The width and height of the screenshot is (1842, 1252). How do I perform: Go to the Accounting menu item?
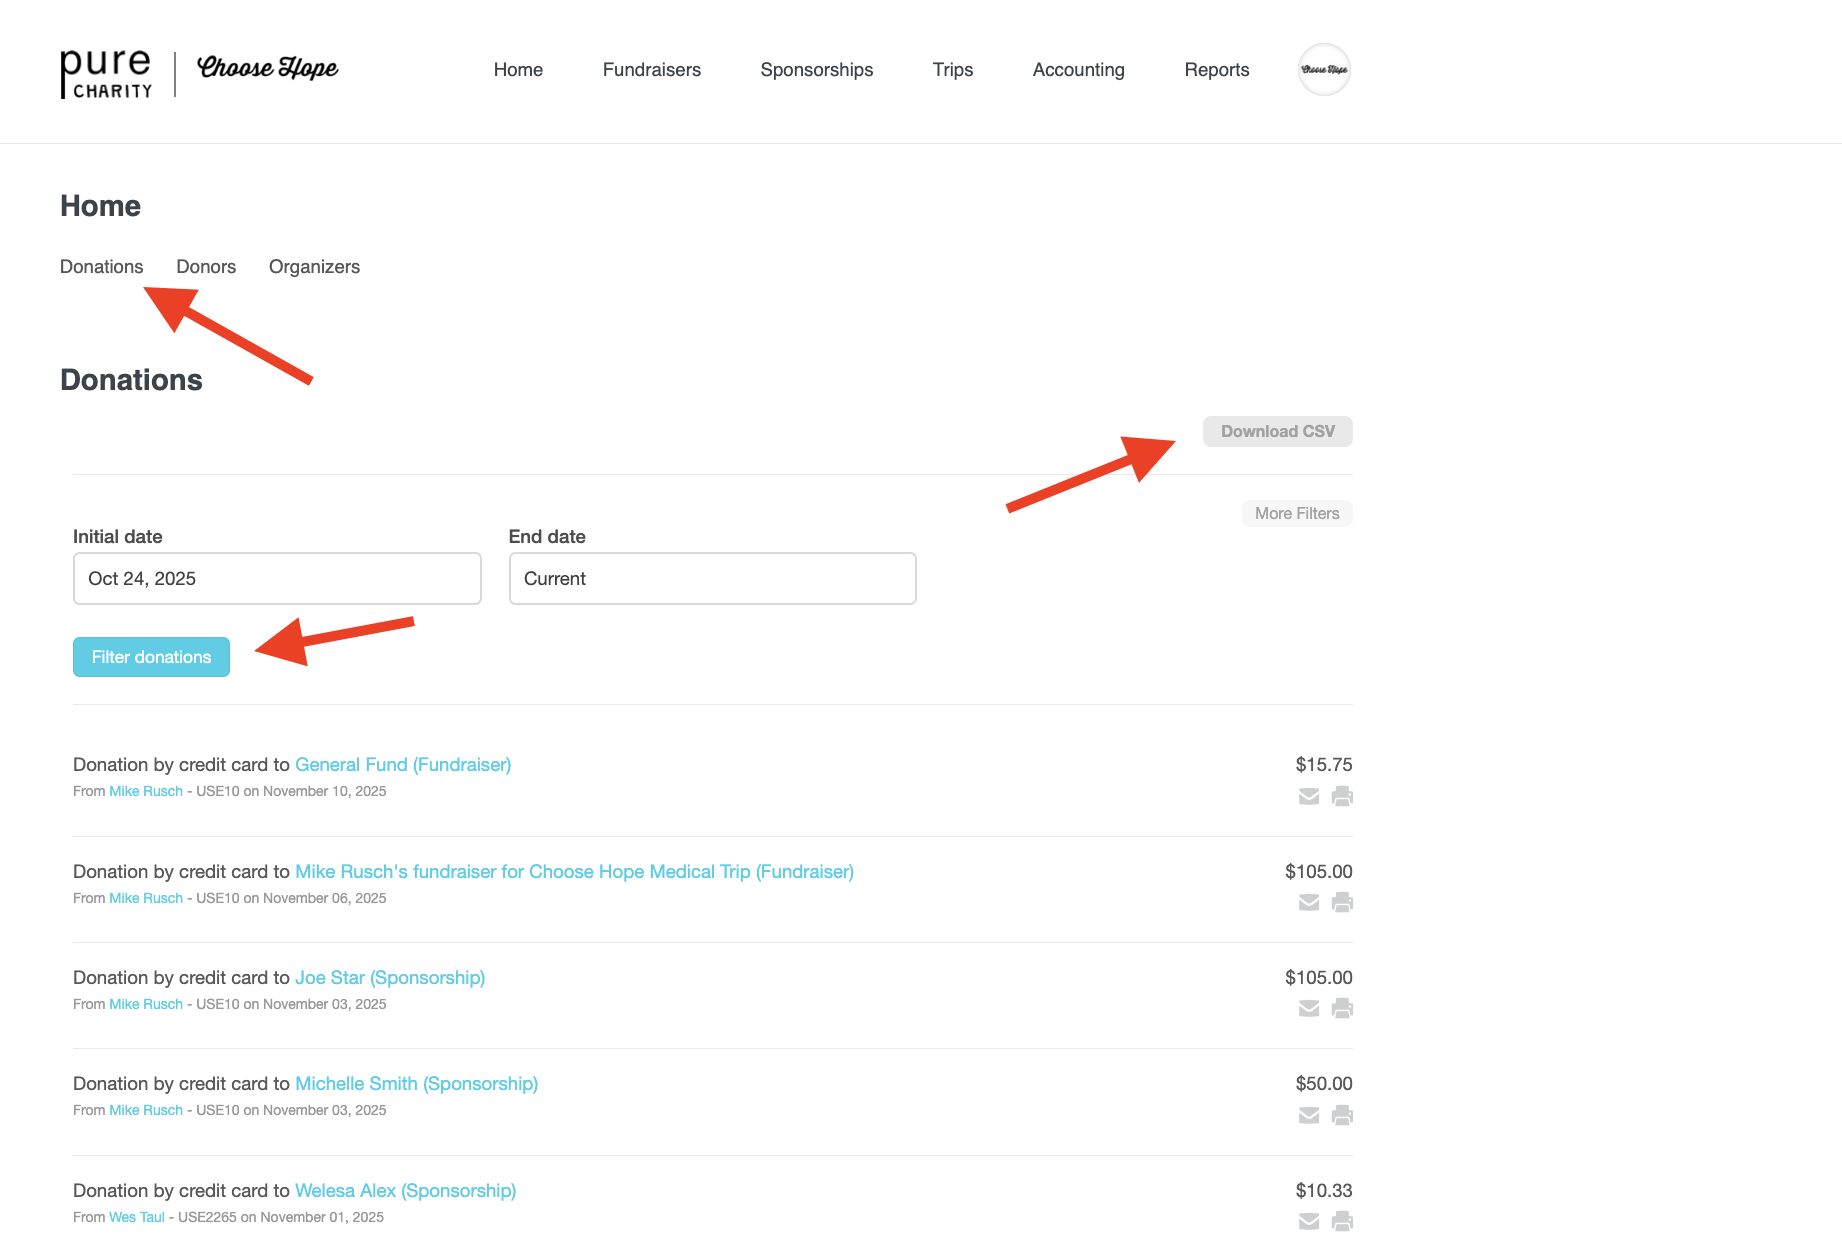(1078, 70)
